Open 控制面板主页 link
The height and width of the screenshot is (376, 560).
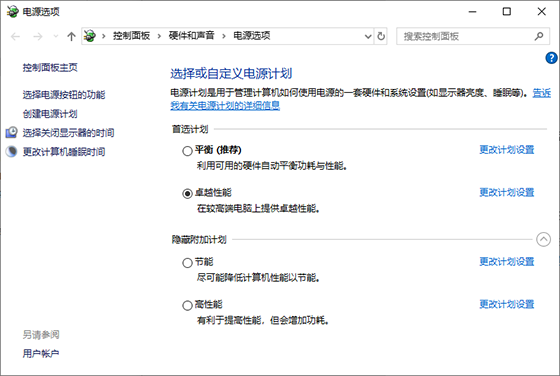[x=50, y=67]
